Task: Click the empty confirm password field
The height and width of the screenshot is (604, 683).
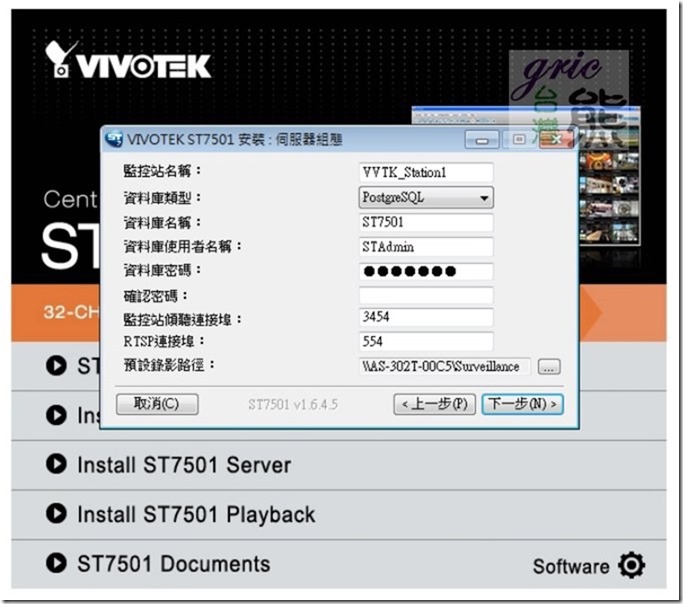Action: click(x=426, y=295)
